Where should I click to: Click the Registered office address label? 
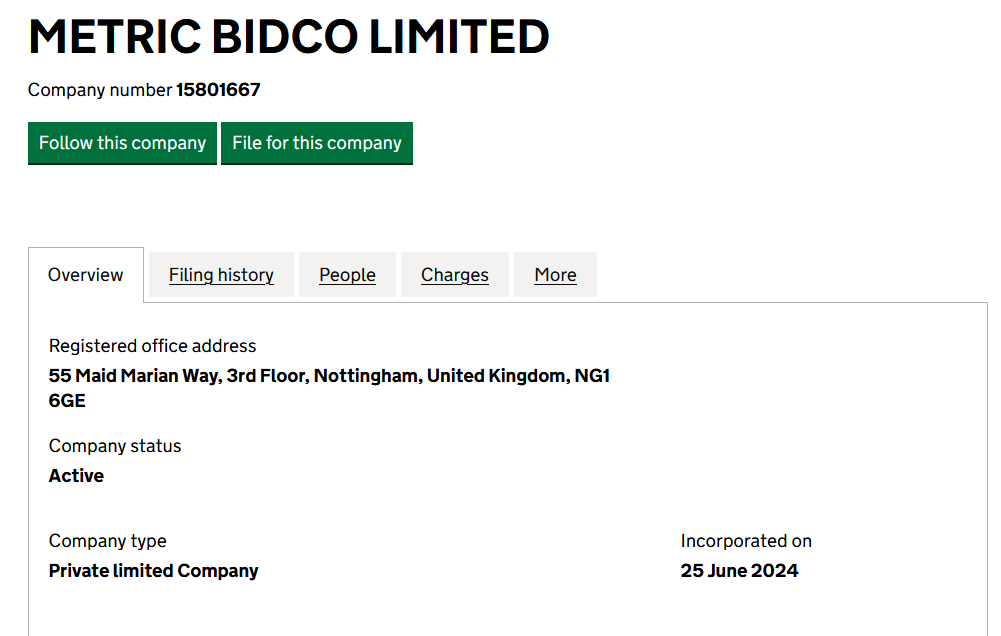tap(152, 346)
